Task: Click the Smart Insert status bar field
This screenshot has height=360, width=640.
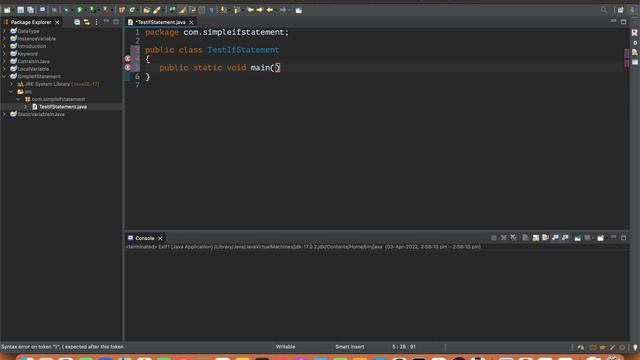Action: pyautogui.click(x=350, y=347)
